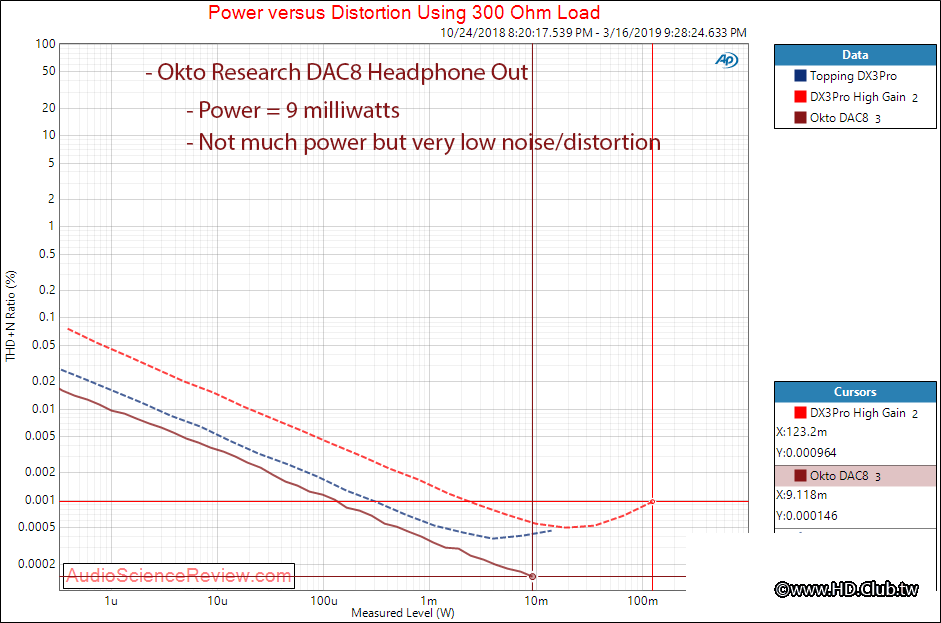
Task: Click the 'Okto Research DAC8 Headphone Out' annotation
Action: click(337, 73)
